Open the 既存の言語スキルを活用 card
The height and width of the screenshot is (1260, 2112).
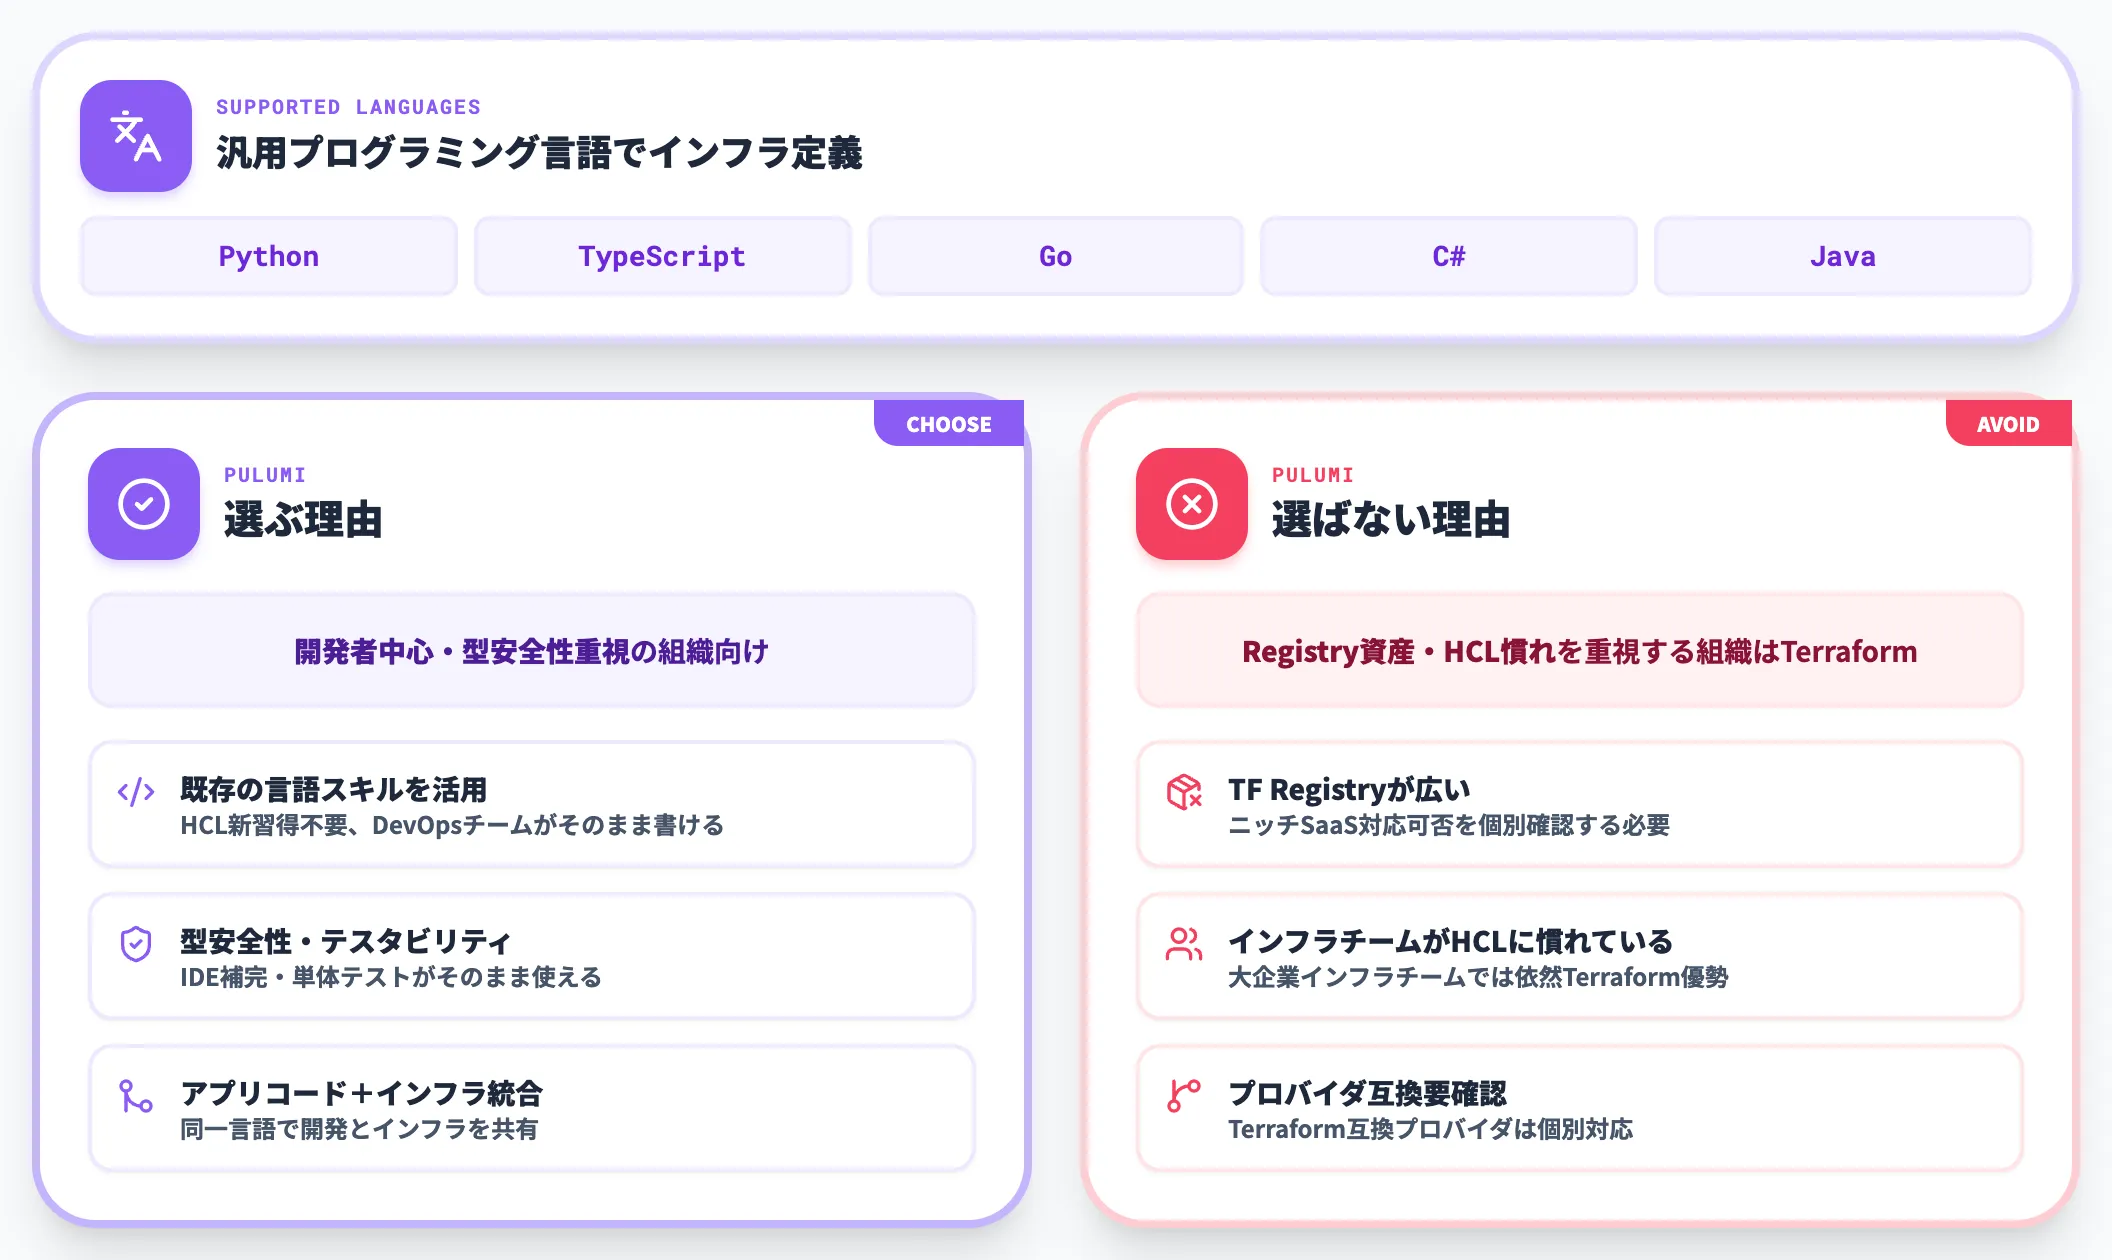click(x=532, y=805)
